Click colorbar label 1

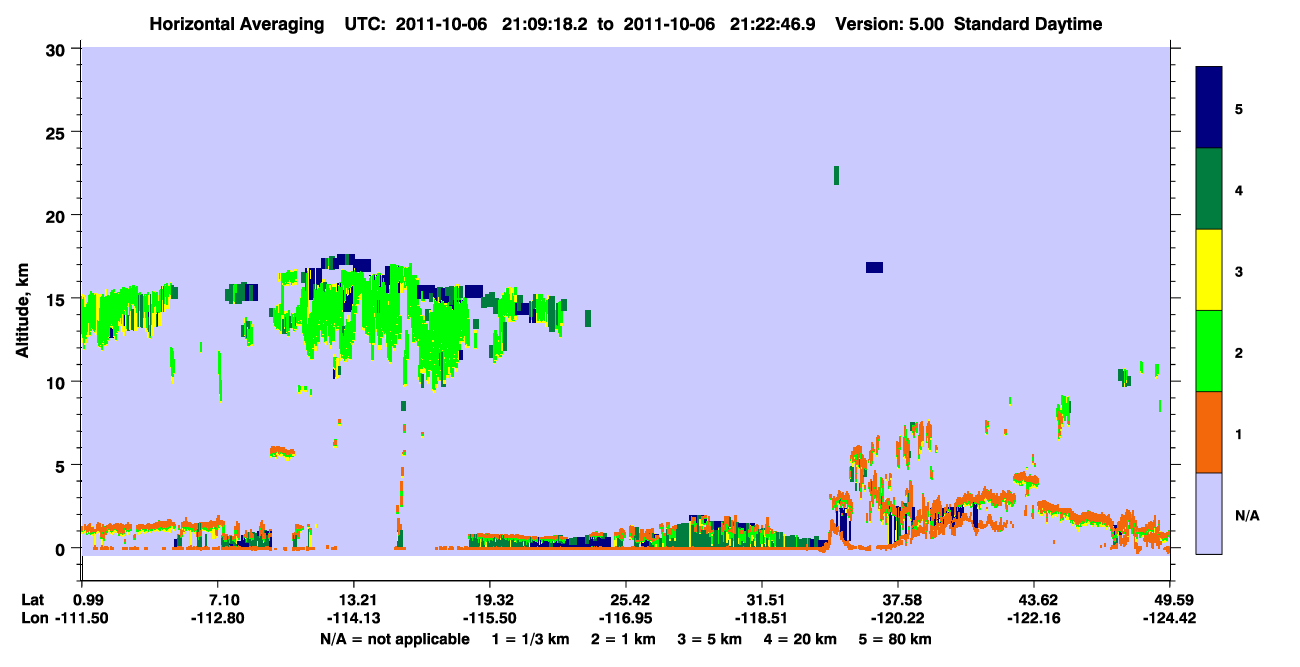click(1239, 432)
